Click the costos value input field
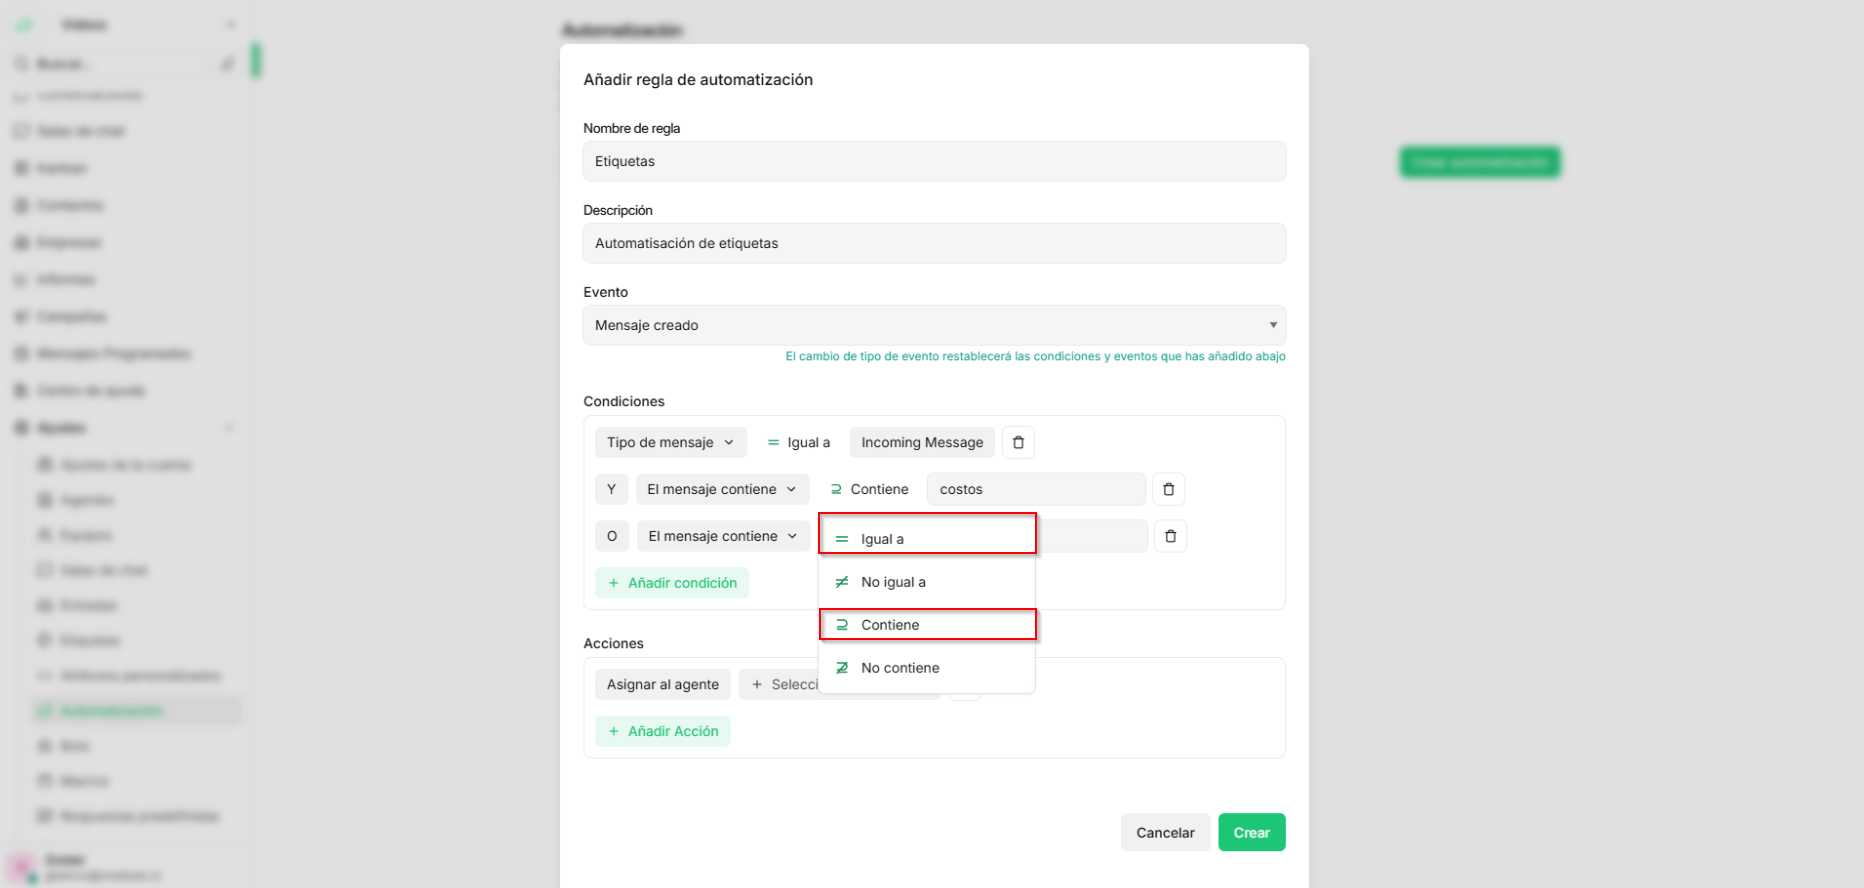 pyautogui.click(x=1036, y=489)
